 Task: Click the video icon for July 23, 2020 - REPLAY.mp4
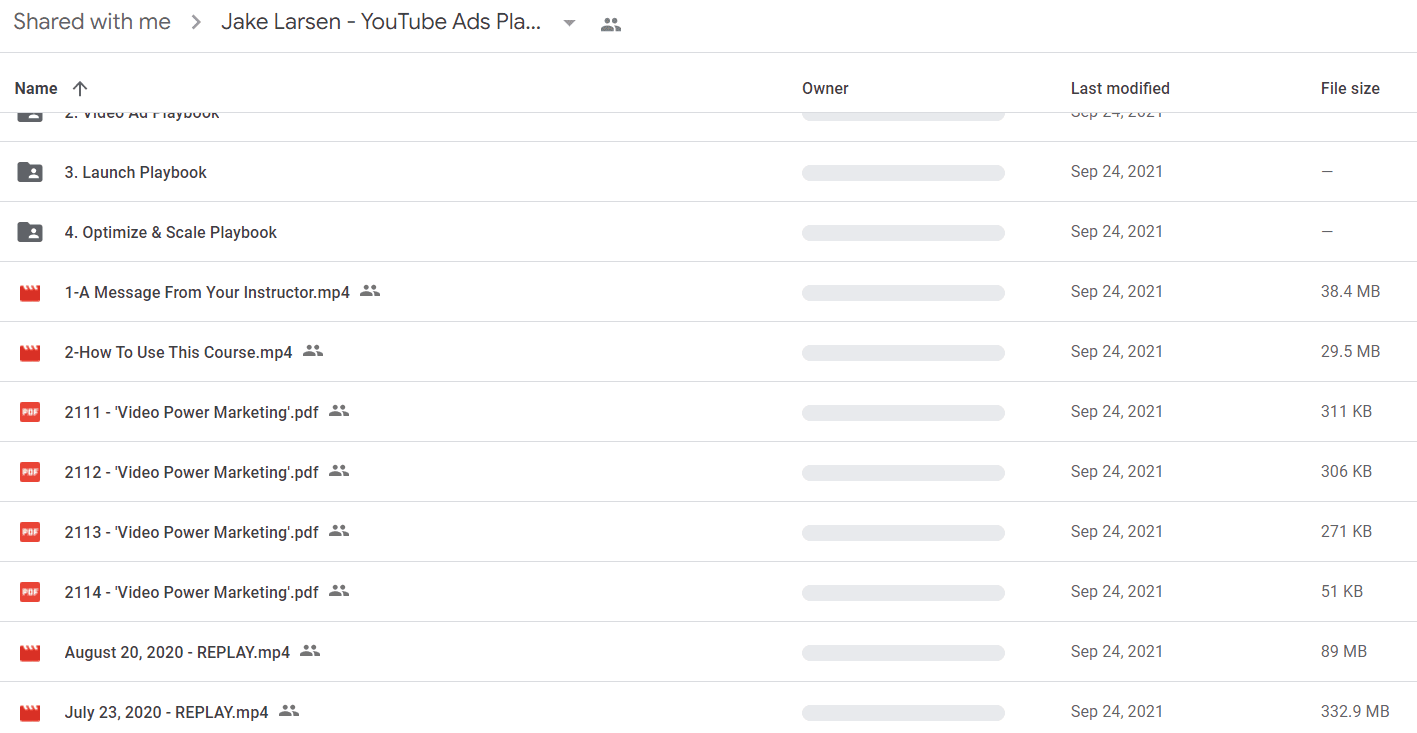click(30, 713)
